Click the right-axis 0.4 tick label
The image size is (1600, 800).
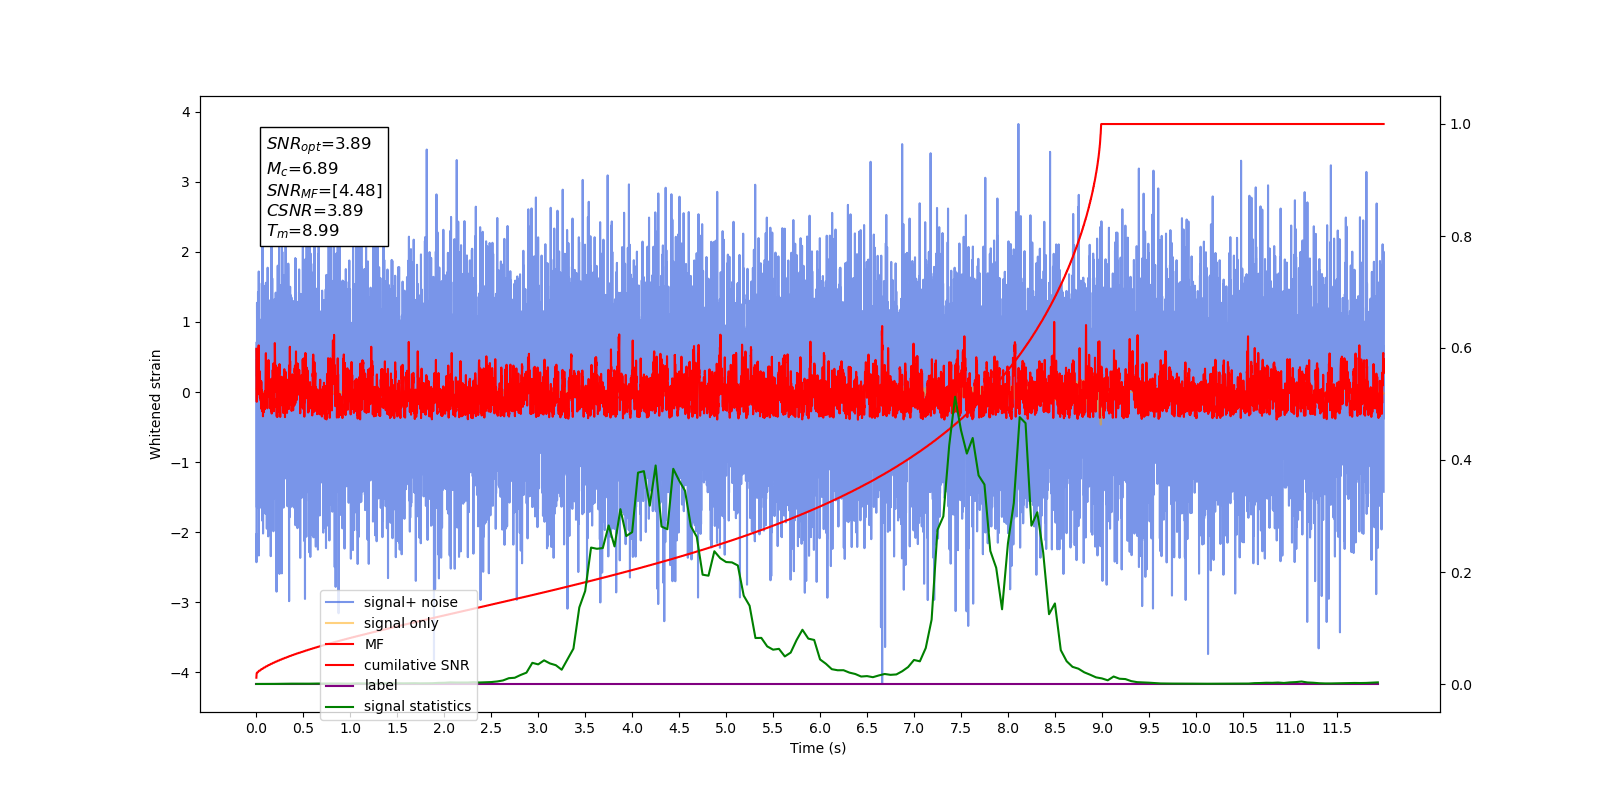[1461, 460]
